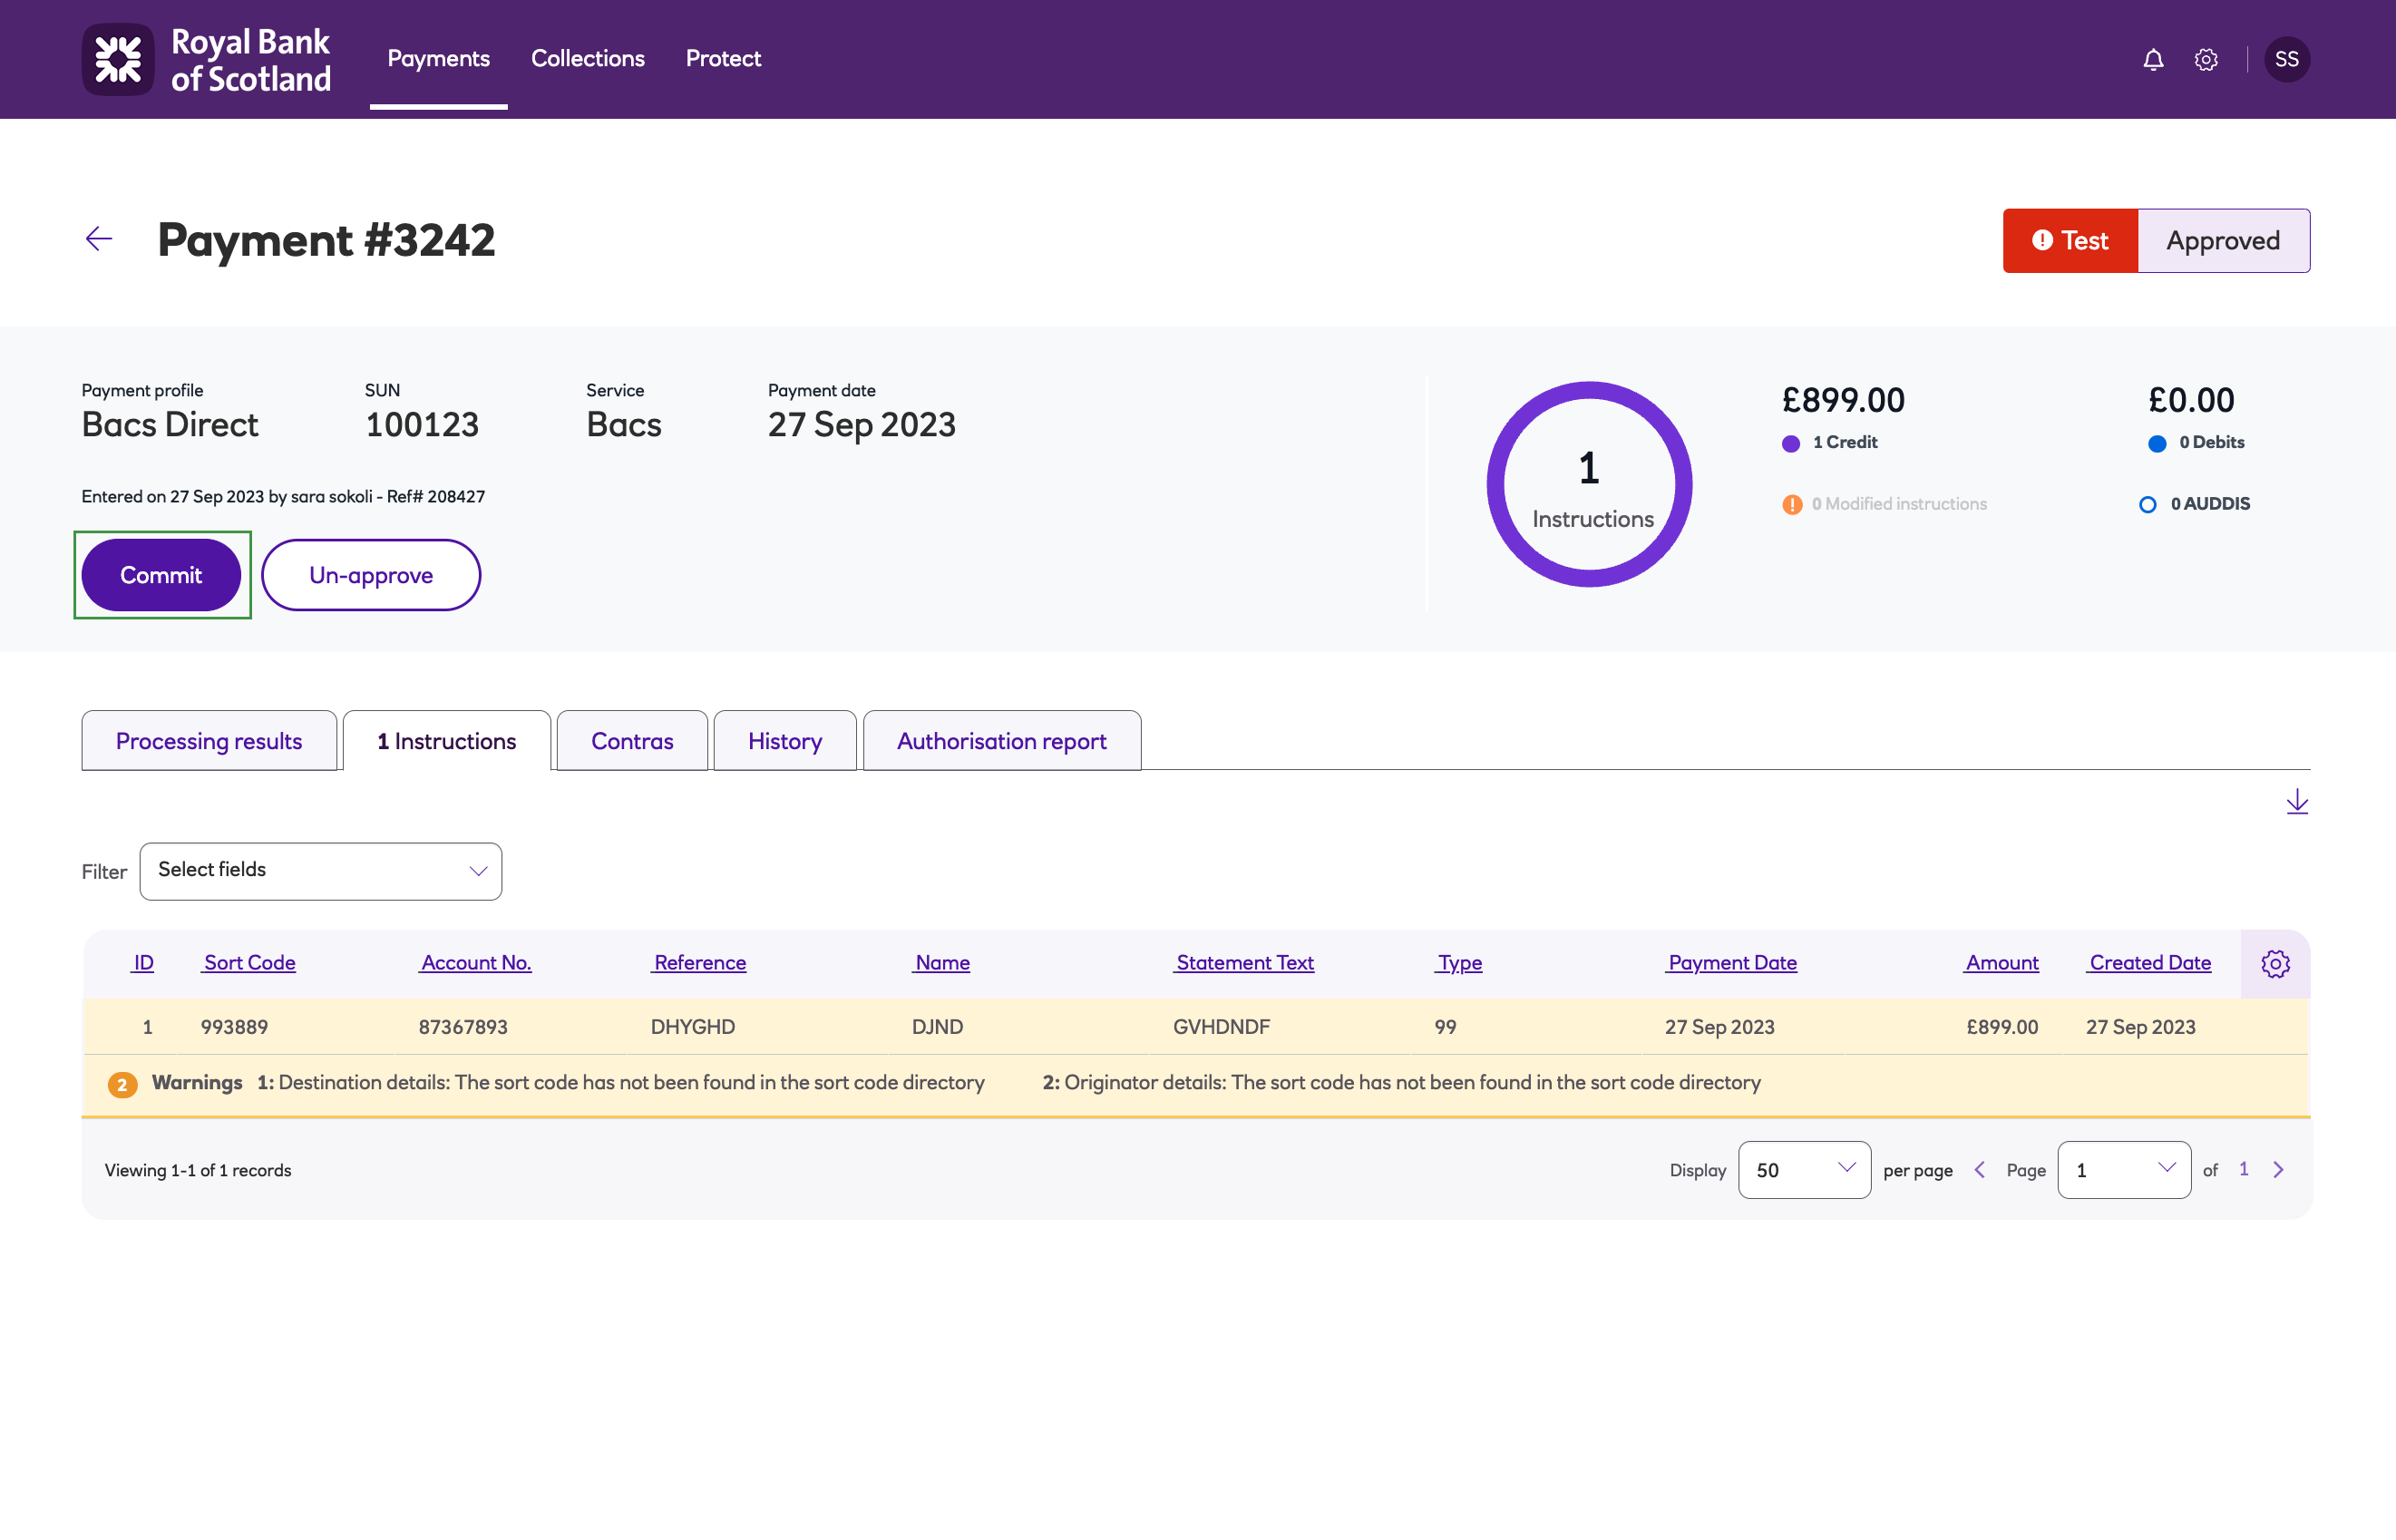Sort by Name column
The width and height of the screenshot is (2396, 1540).
[x=942, y=962]
